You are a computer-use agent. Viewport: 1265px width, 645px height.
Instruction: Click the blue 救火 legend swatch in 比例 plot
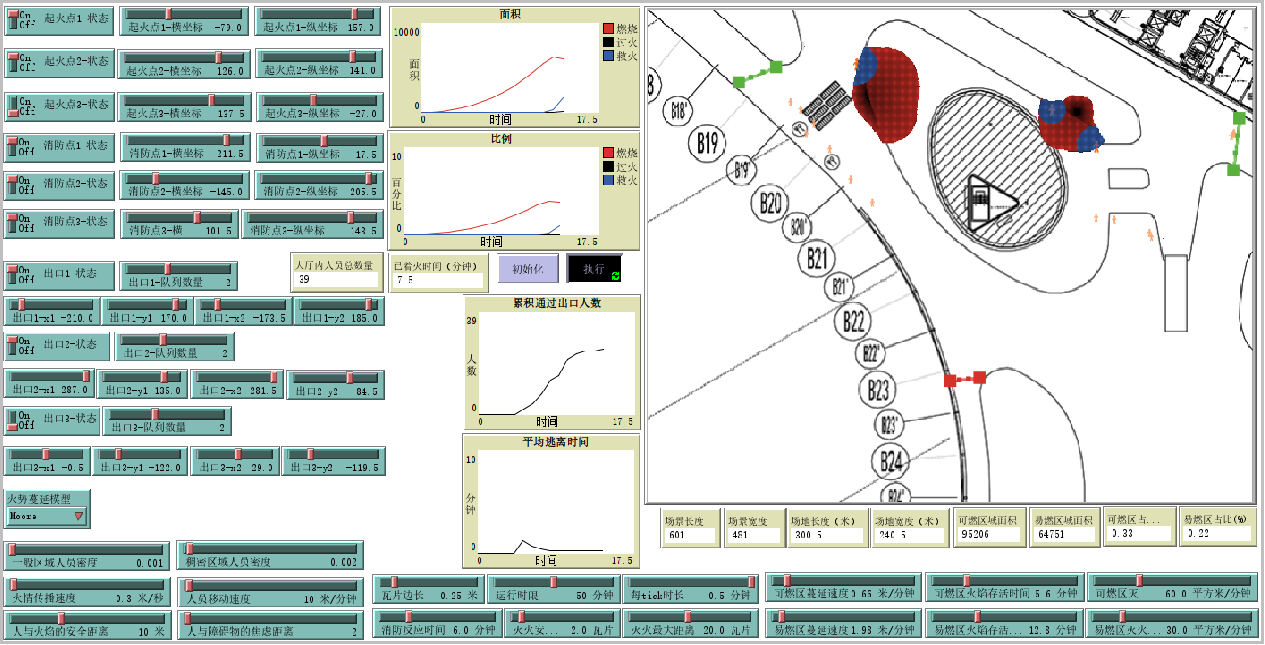click(x=609, y=181)
